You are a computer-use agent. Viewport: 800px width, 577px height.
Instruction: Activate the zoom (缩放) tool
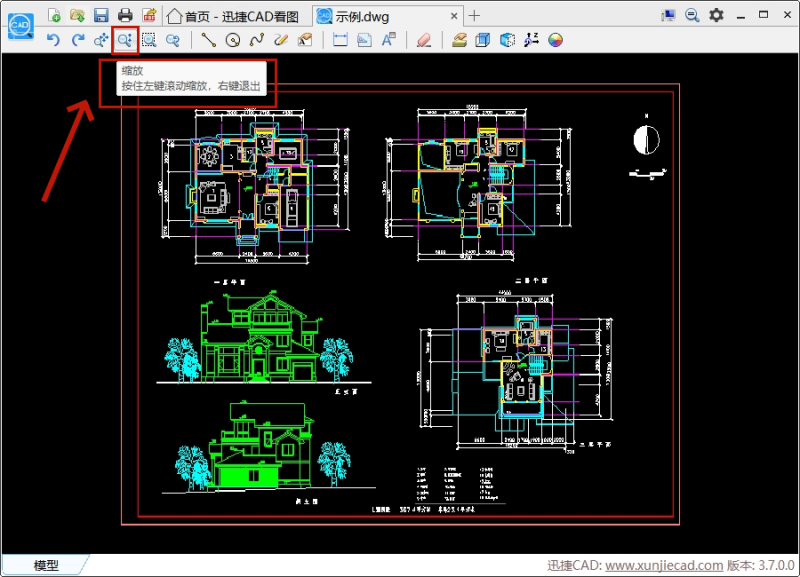coord(125,40)
